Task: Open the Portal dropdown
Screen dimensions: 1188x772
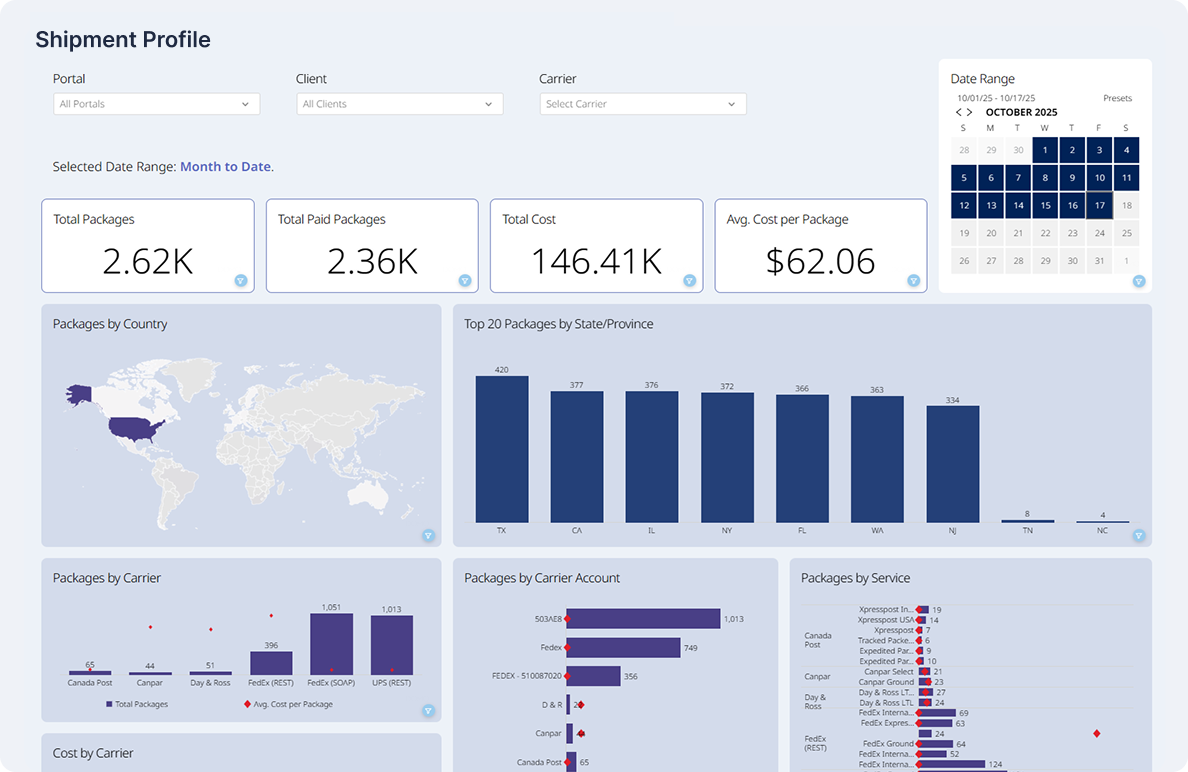Action: (156, 104)
